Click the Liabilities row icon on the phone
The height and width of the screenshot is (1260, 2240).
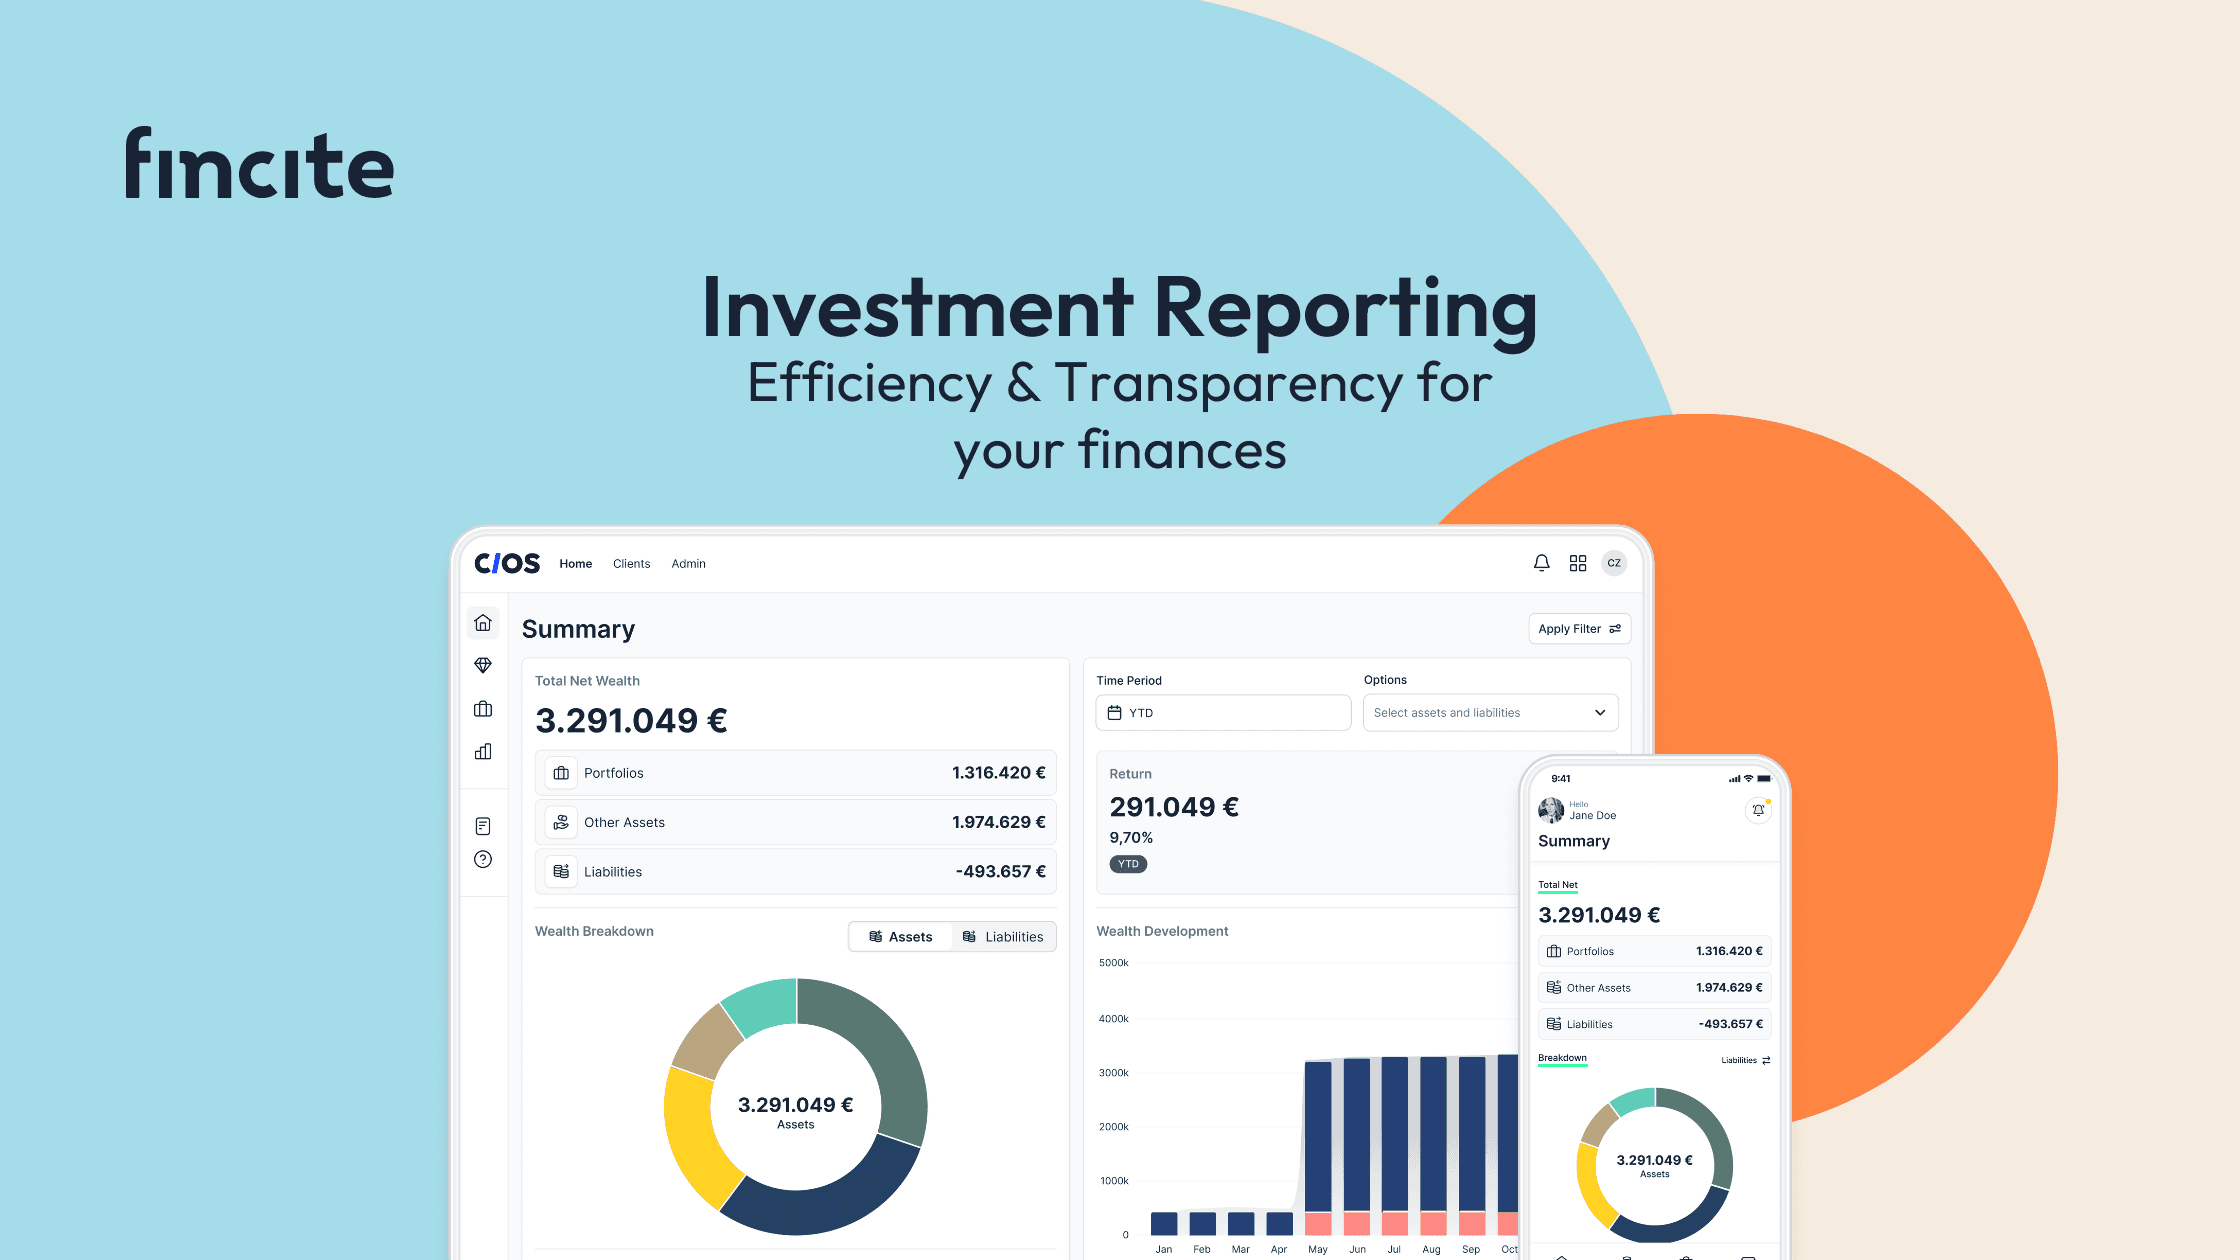tap(1554, 1024)
